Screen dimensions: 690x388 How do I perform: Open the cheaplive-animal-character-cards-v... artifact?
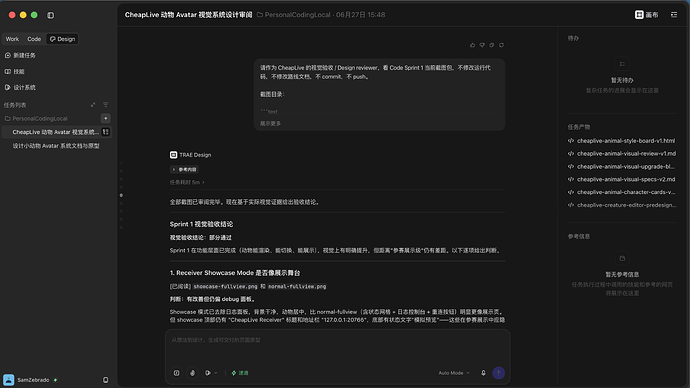click(x=622, y=192)
